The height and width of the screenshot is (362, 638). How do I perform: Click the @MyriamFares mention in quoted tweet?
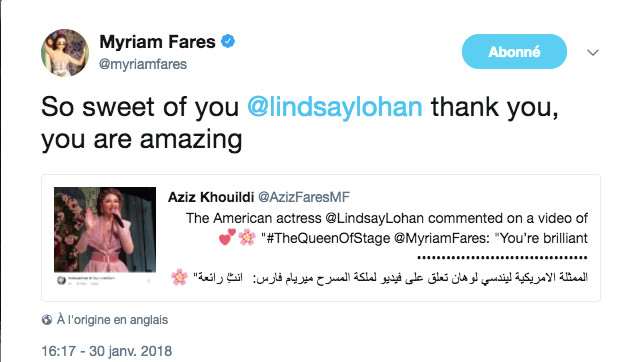tap(442, 238)
